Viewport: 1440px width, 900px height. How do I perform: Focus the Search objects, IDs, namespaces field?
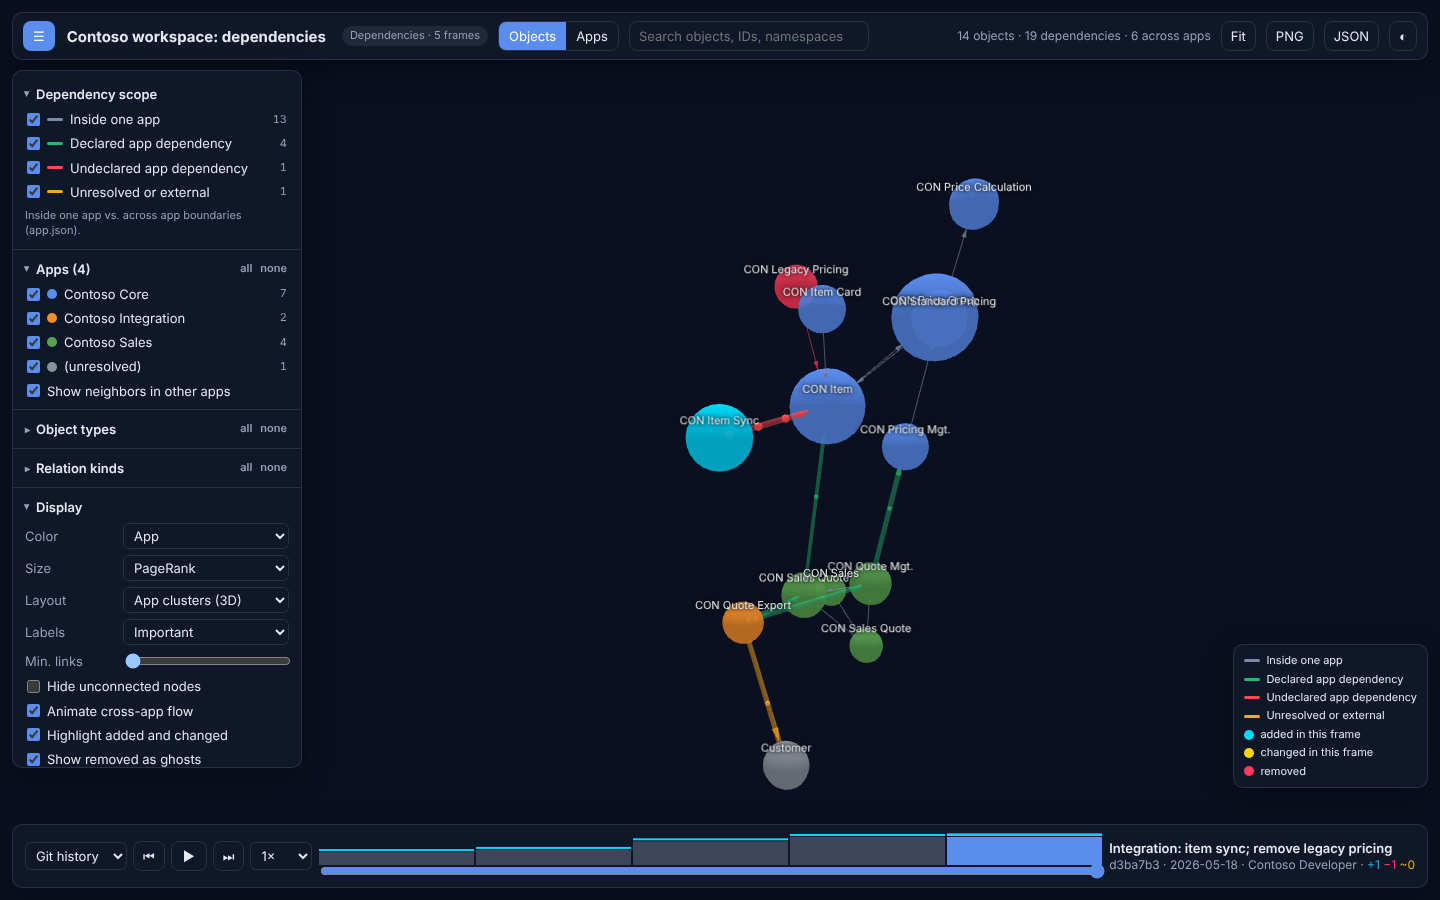coord(748,36)
